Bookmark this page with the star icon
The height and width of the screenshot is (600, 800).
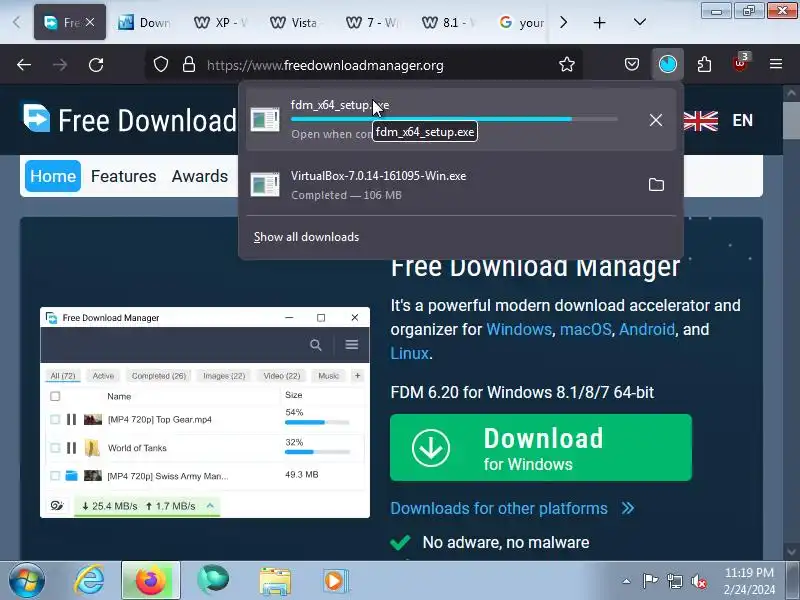pyautogui.click(x=567, y=65)
